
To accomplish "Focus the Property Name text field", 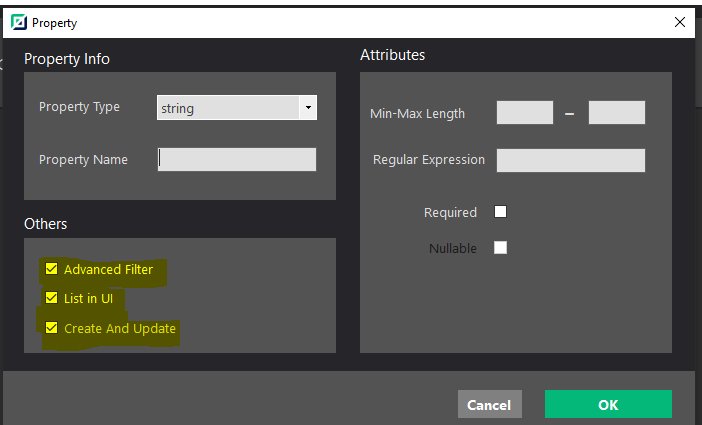I will tap(237, 160).
